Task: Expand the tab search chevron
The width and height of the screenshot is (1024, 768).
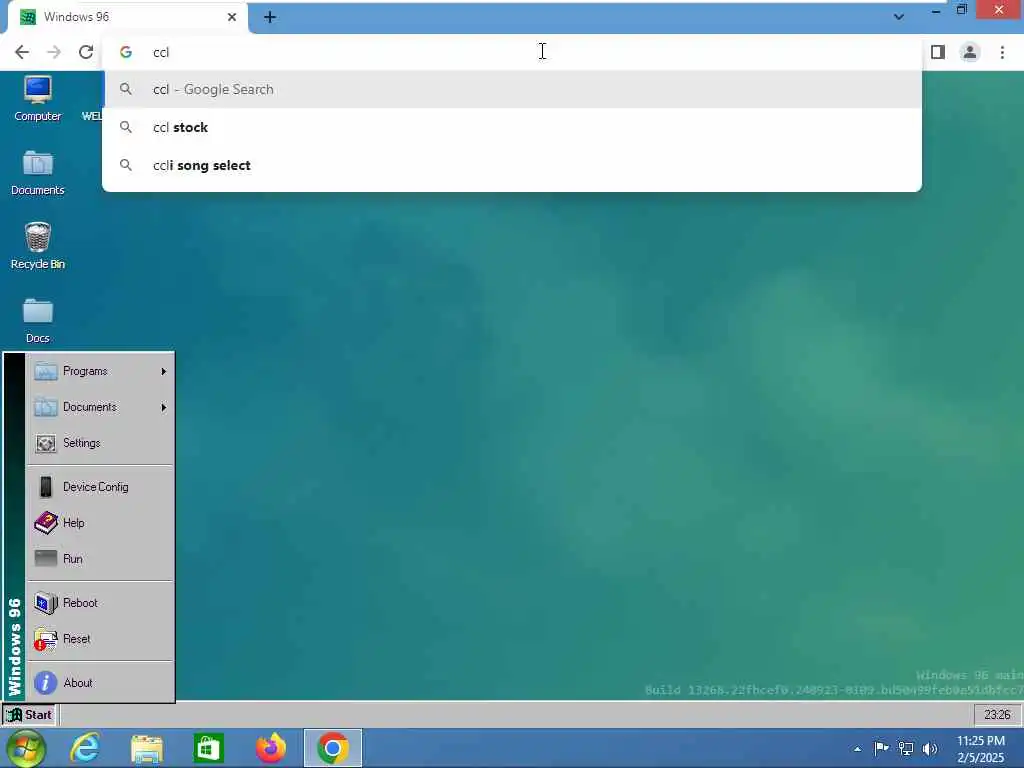Action: tap(899, 17)
